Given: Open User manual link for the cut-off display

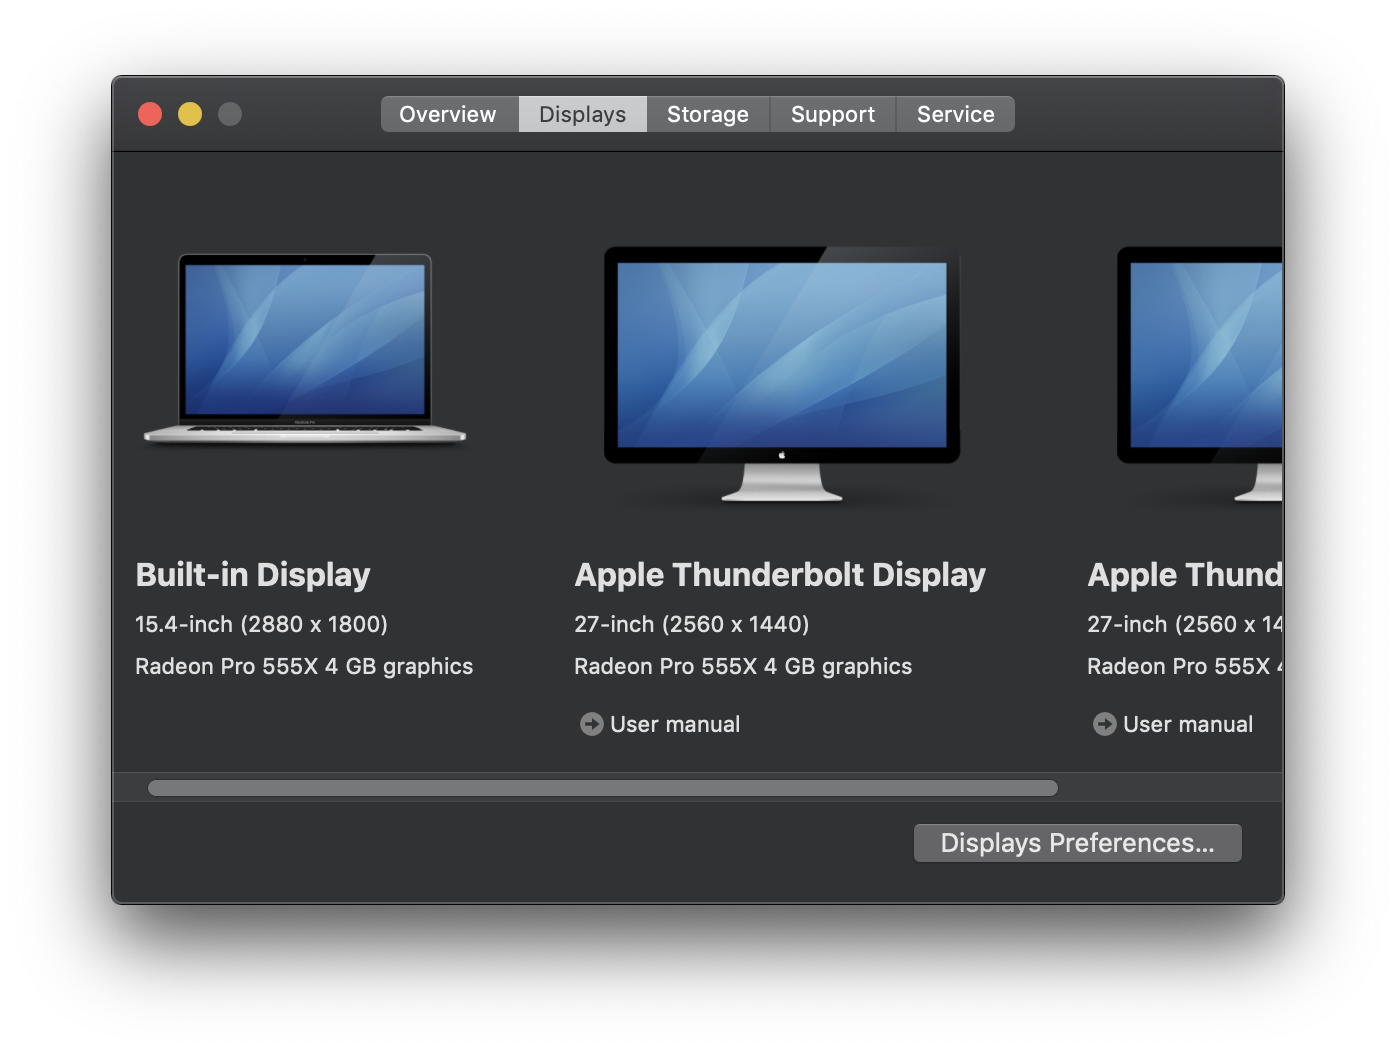Looking at the screenshot, I should click(x=1188, y=724).
